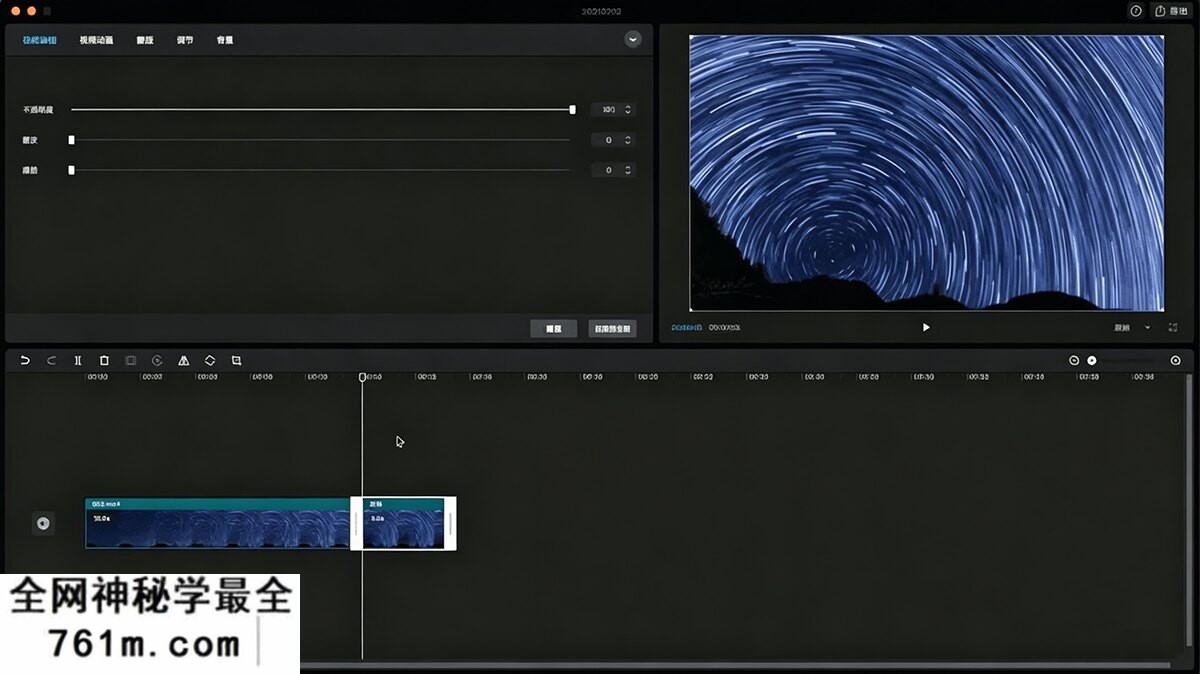The image size is (1200, 674).
Task: Step the 磨皮 value with stepper arrows
Action: 628,140
